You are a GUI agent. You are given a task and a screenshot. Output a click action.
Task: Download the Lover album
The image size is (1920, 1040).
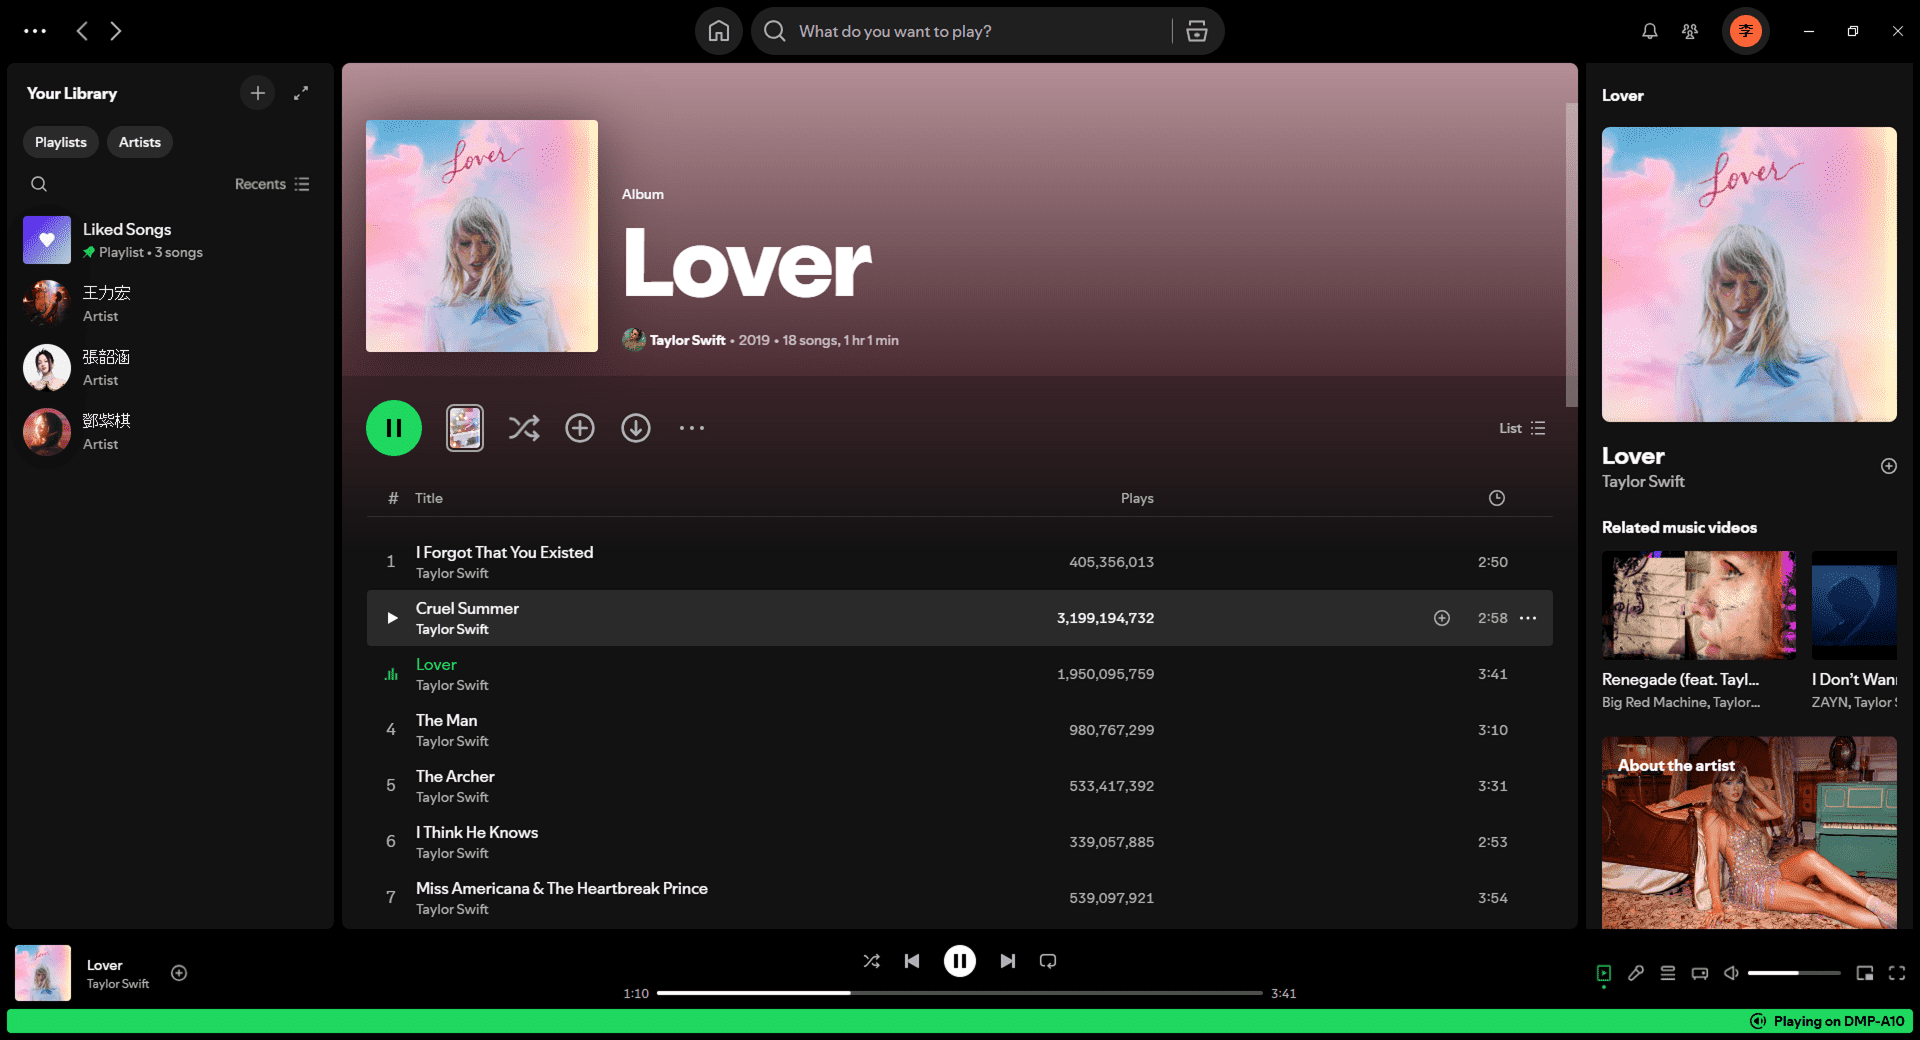pos(635,428)
